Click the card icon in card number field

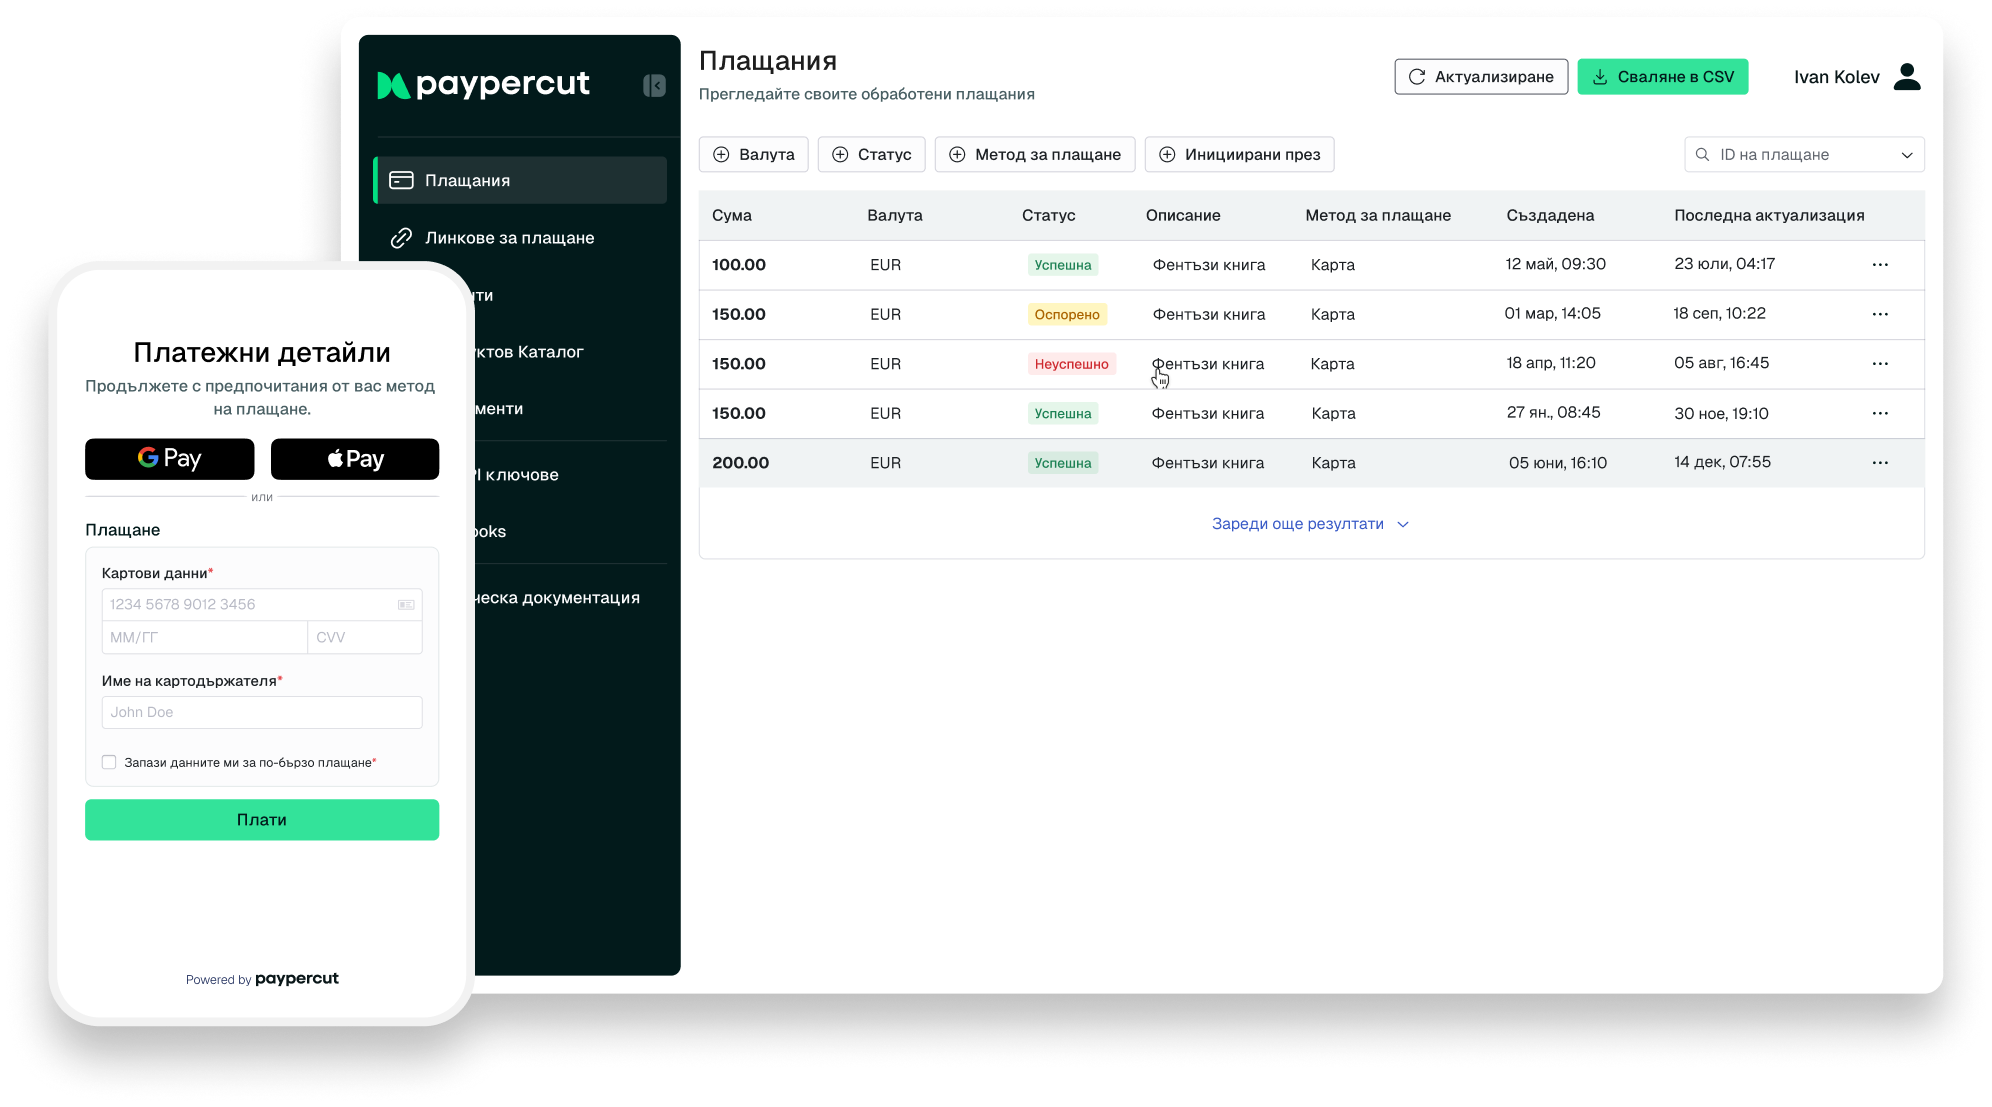[406, 605]
